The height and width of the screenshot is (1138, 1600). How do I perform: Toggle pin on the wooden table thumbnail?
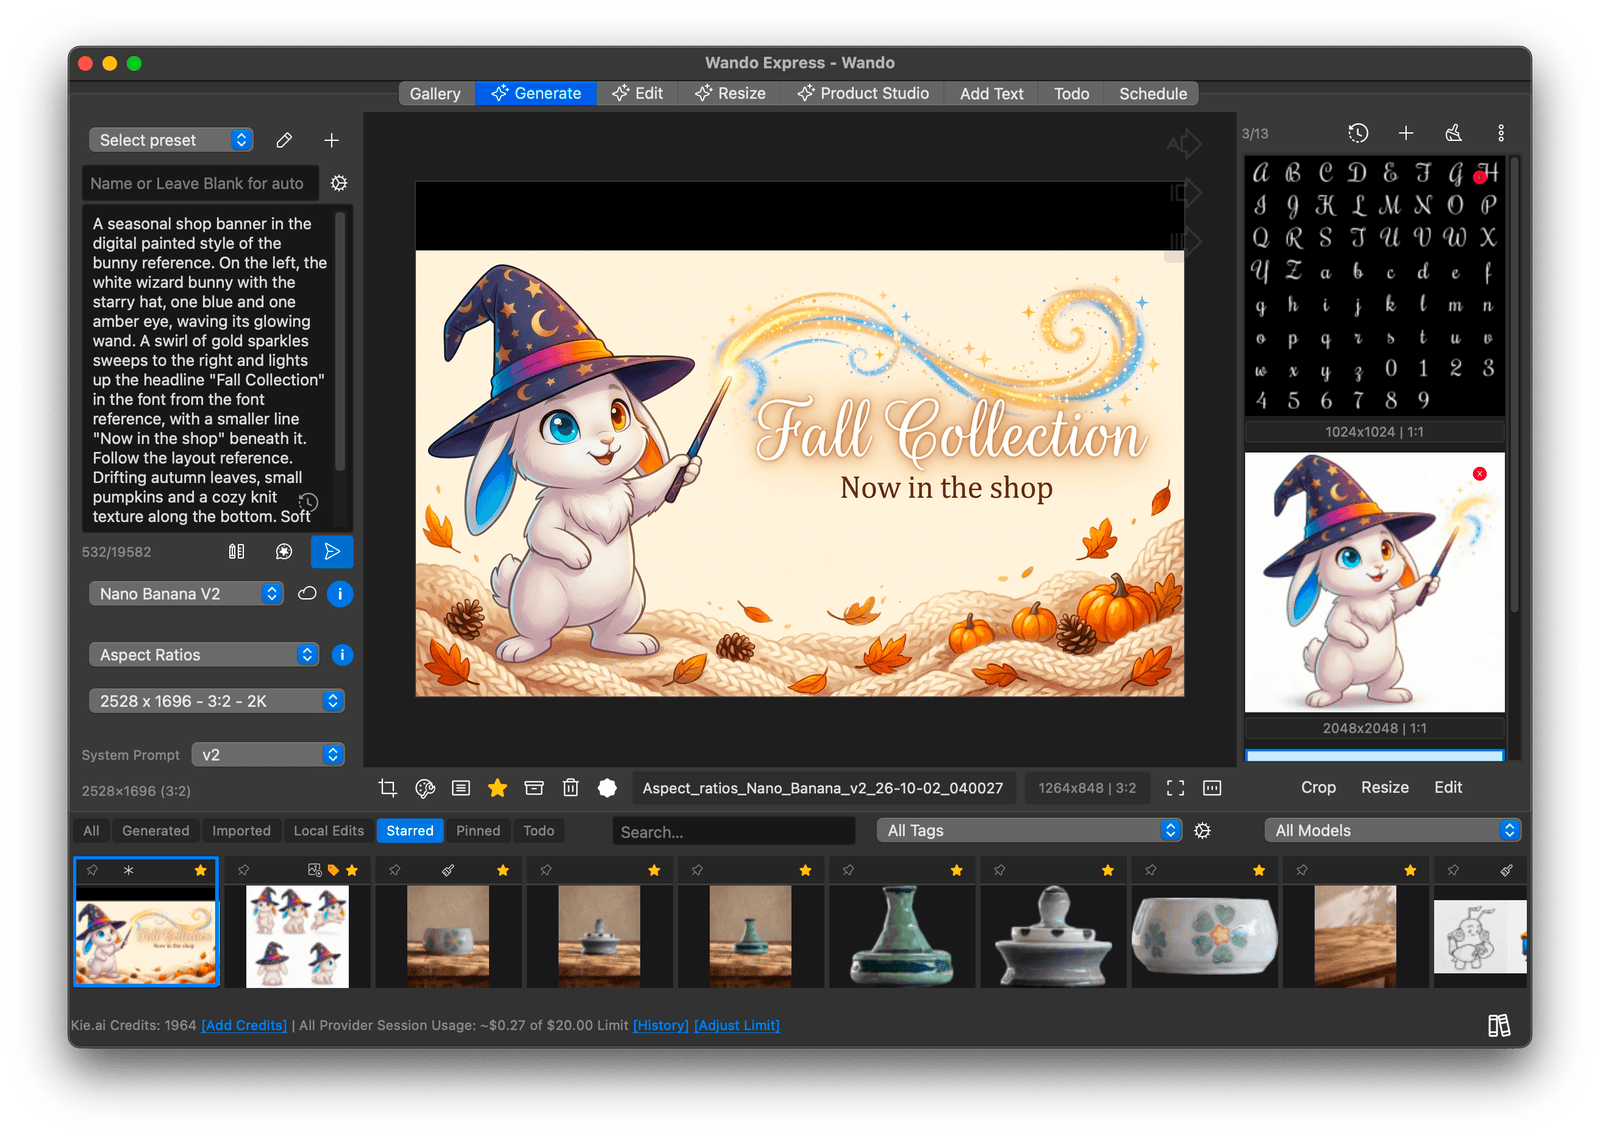pos(1302,870)
